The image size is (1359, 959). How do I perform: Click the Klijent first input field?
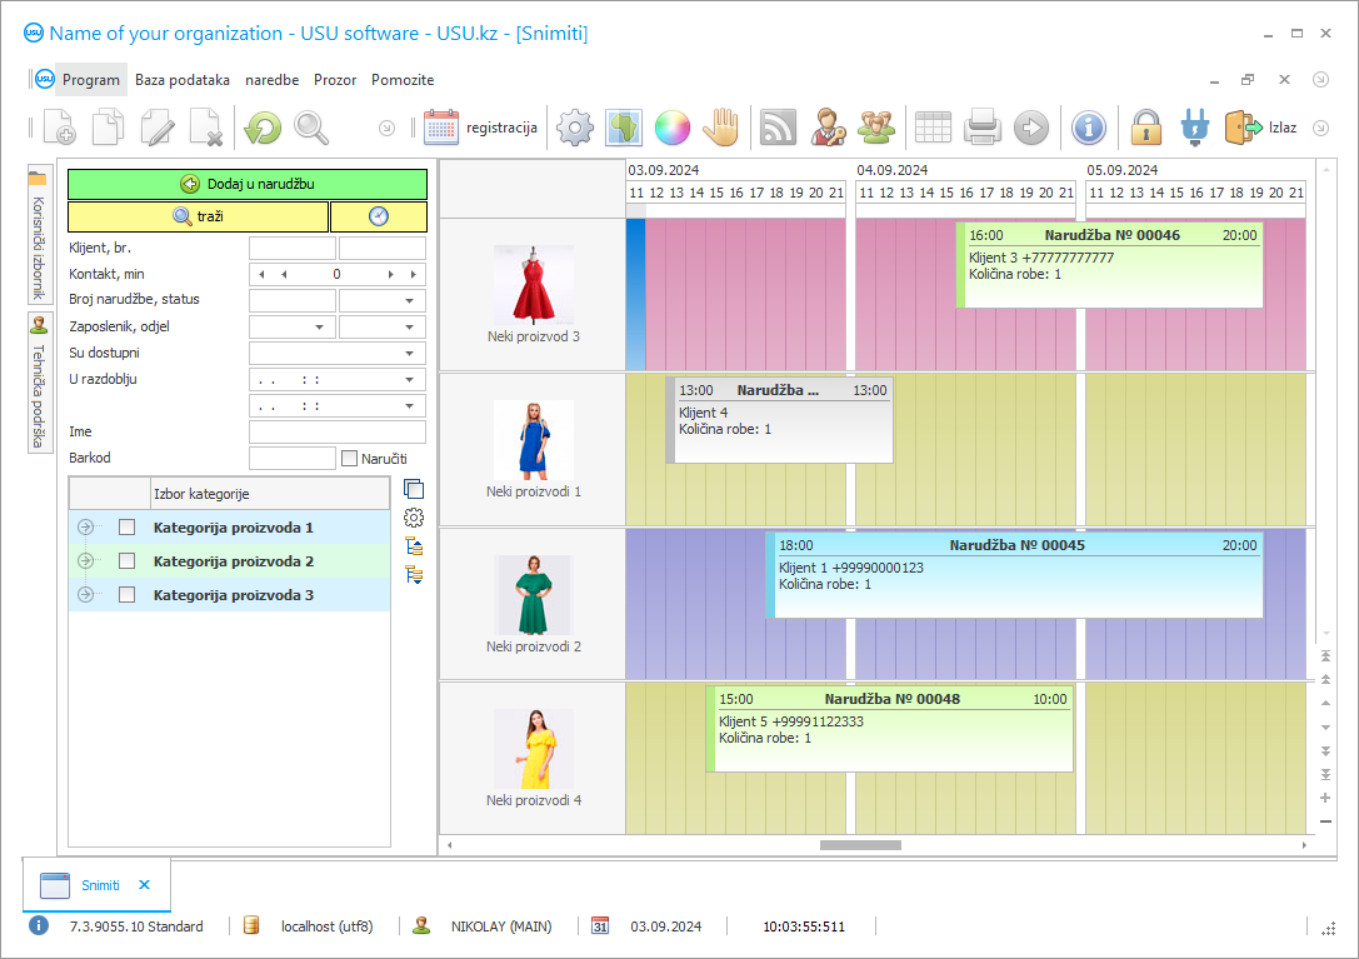coord(292,248)
